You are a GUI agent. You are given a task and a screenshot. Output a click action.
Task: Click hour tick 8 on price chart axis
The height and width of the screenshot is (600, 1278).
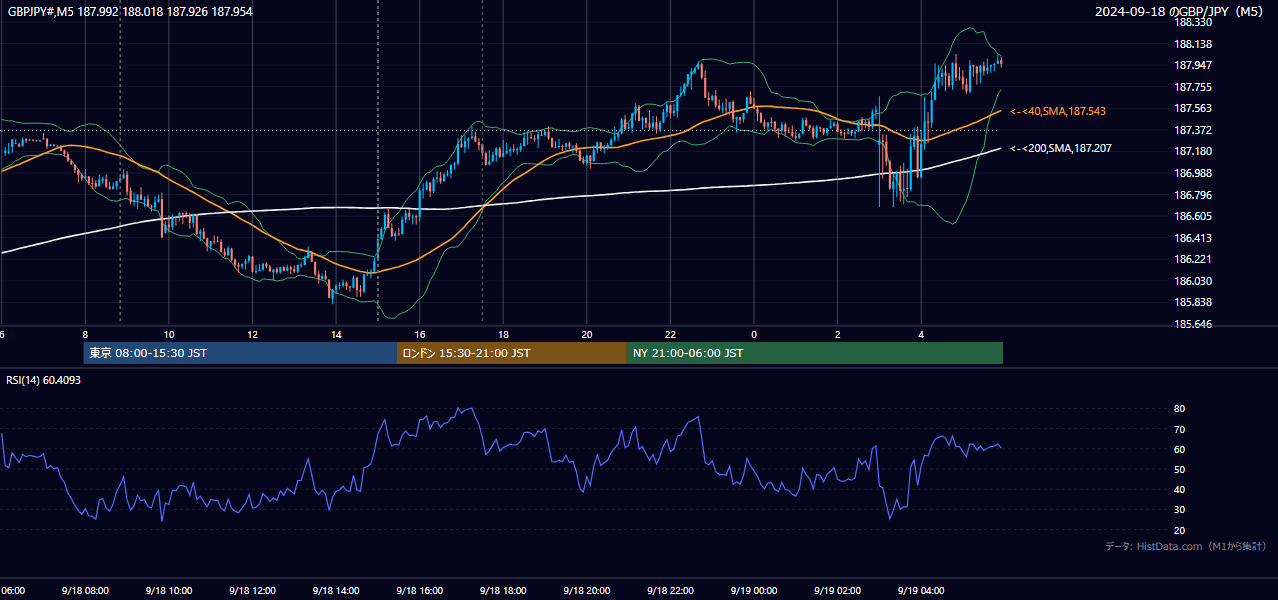click(x=85, y=334)
